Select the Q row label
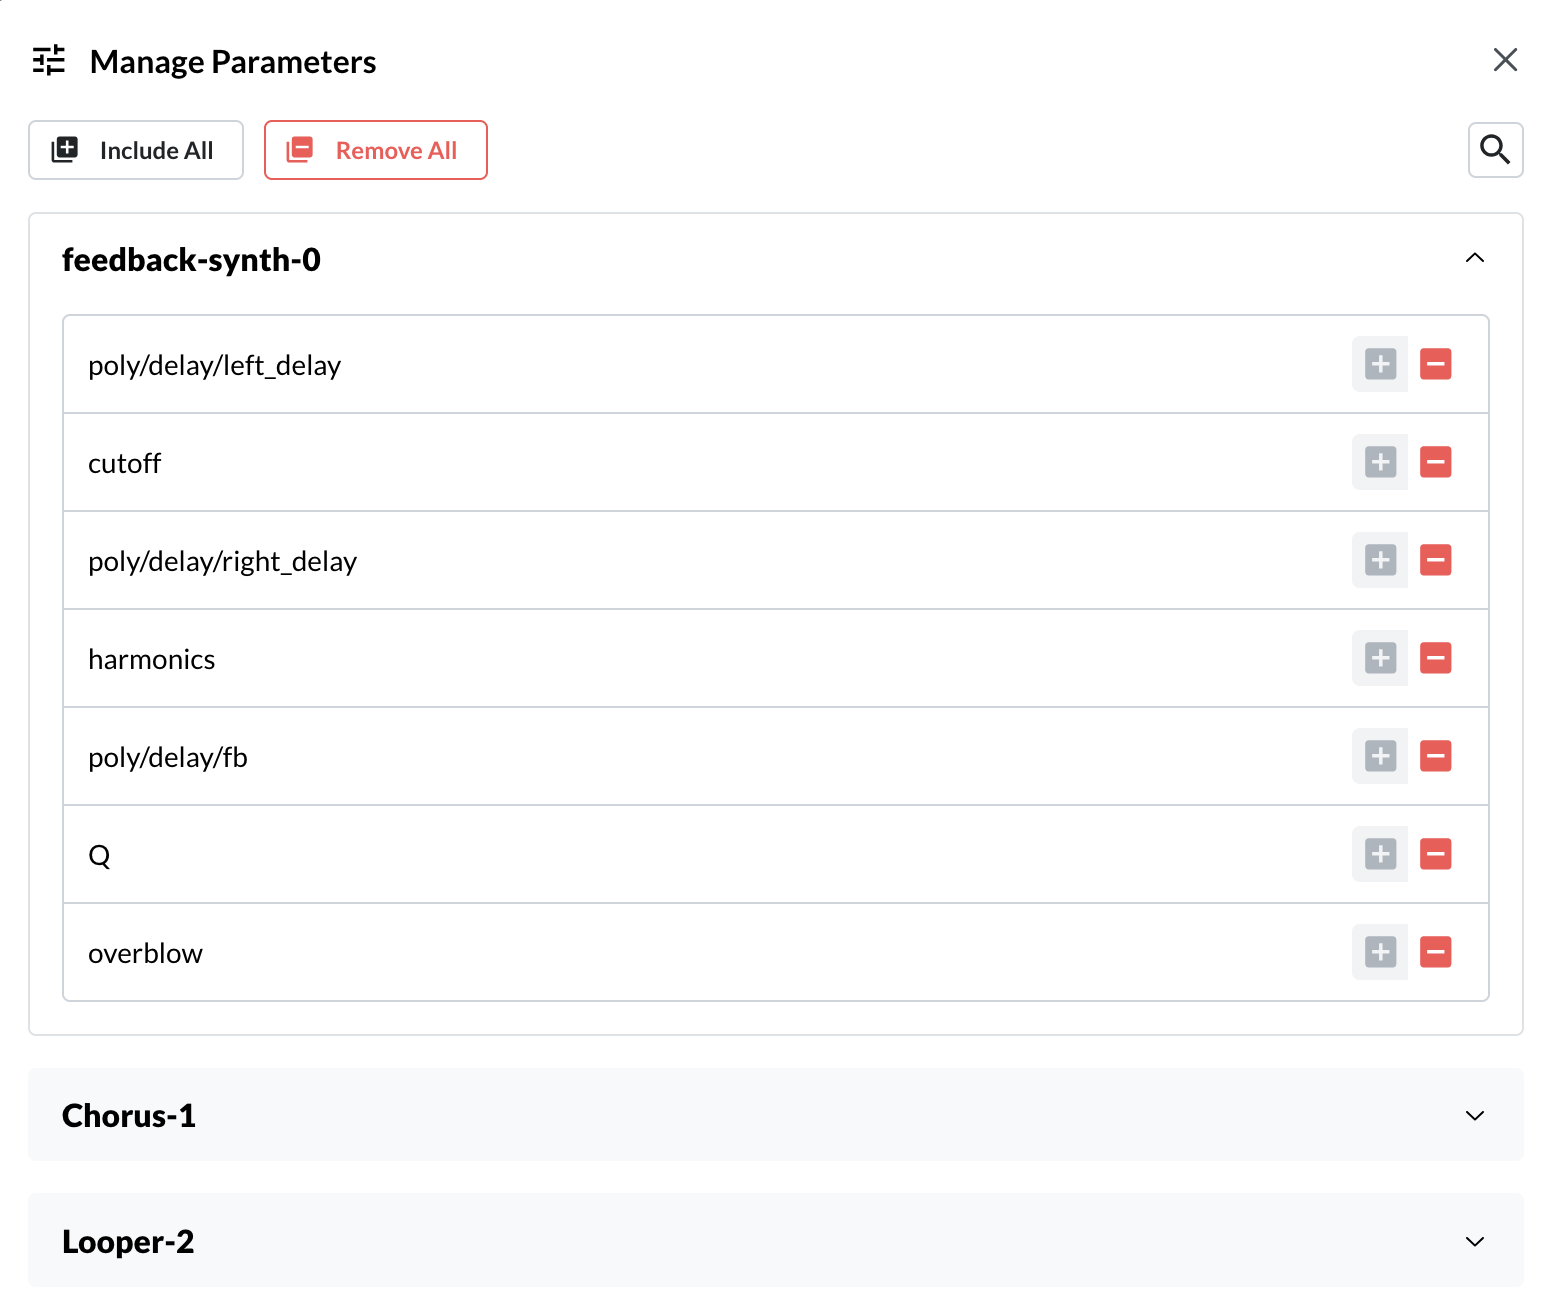The height and width of the screenshot is (1312, 1548). point(99,856)
